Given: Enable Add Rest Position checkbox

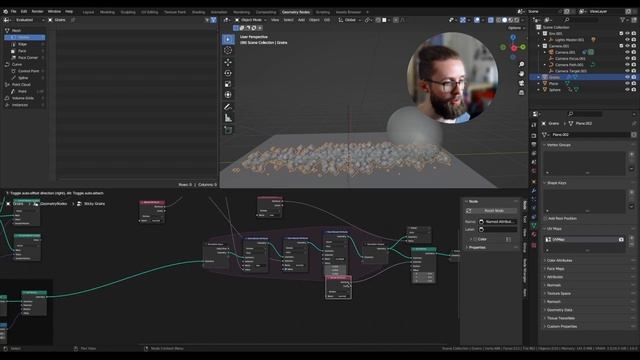Looking at the screenshot, I should pos(545,219).
